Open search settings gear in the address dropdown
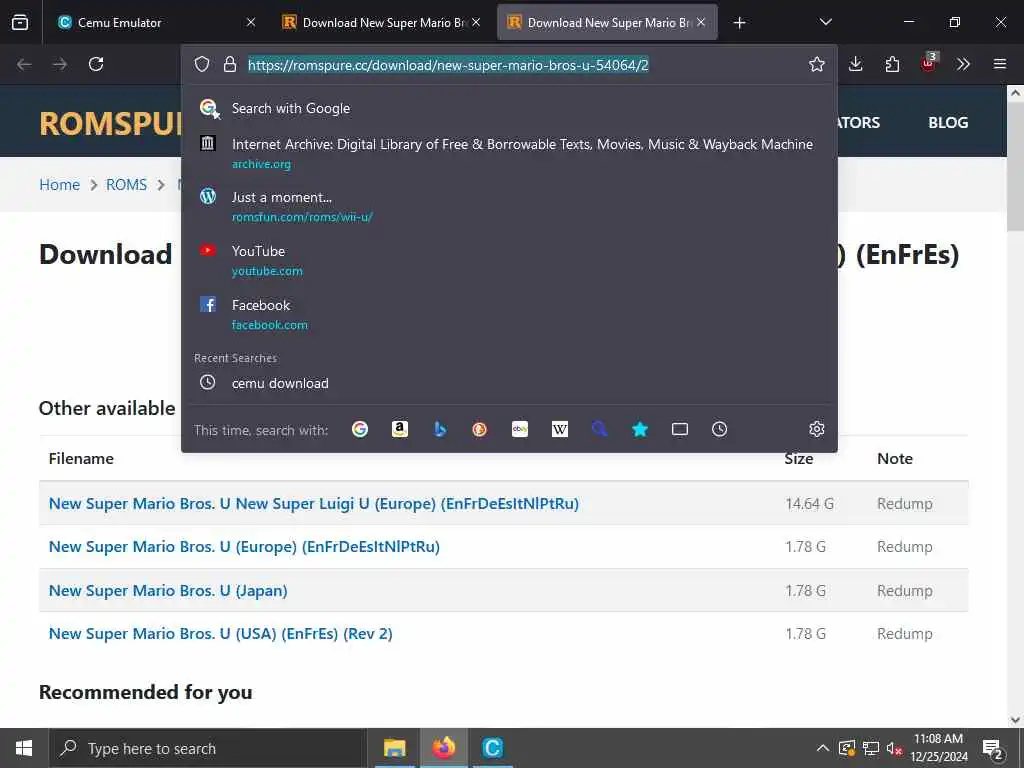The width and height of the screenshot is (1024, 768). [x=816, y=429]
